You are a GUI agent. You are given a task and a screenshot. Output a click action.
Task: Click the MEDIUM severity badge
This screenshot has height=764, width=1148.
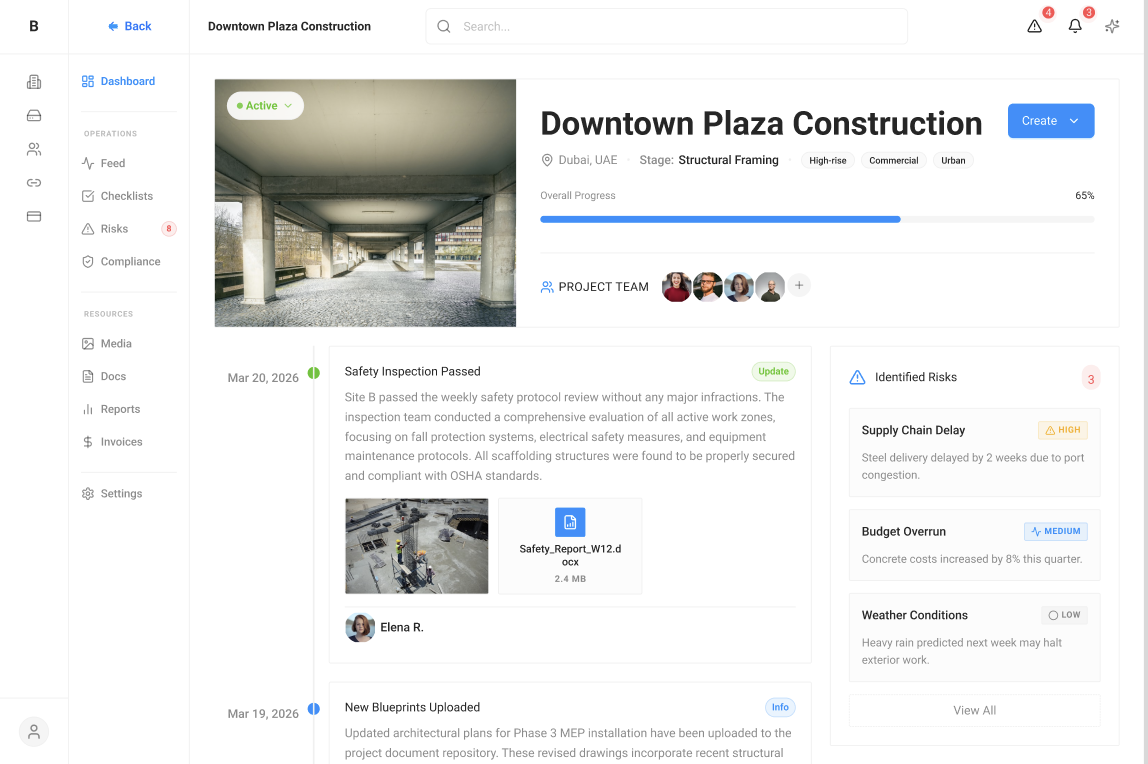click(x=1056, y=531)
